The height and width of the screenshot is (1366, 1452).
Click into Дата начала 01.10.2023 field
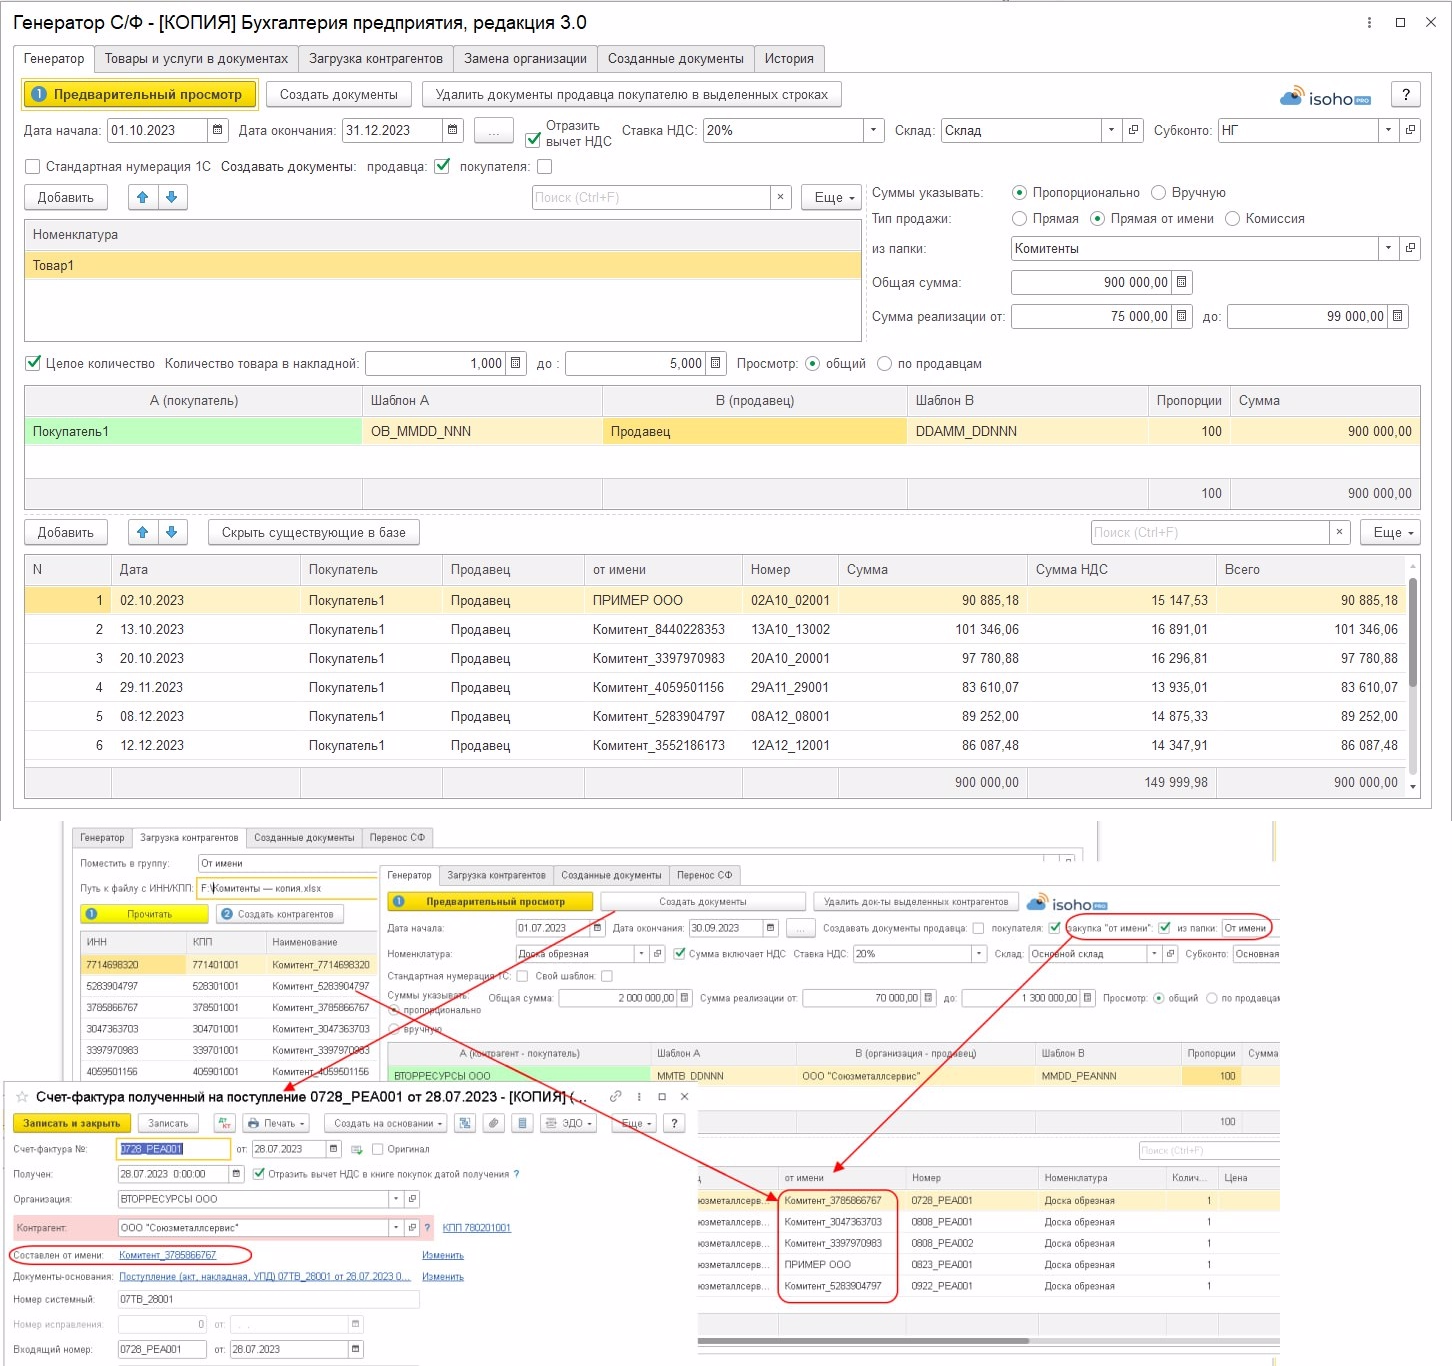[x=157, y=130]
